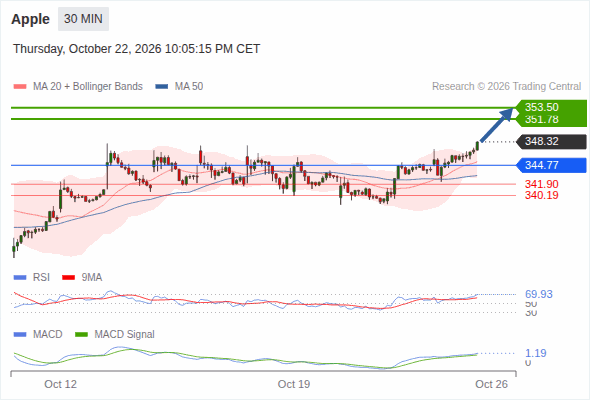Click the Oct 12 date axis label
590x400 pixels.
click(x=60, y=384)
